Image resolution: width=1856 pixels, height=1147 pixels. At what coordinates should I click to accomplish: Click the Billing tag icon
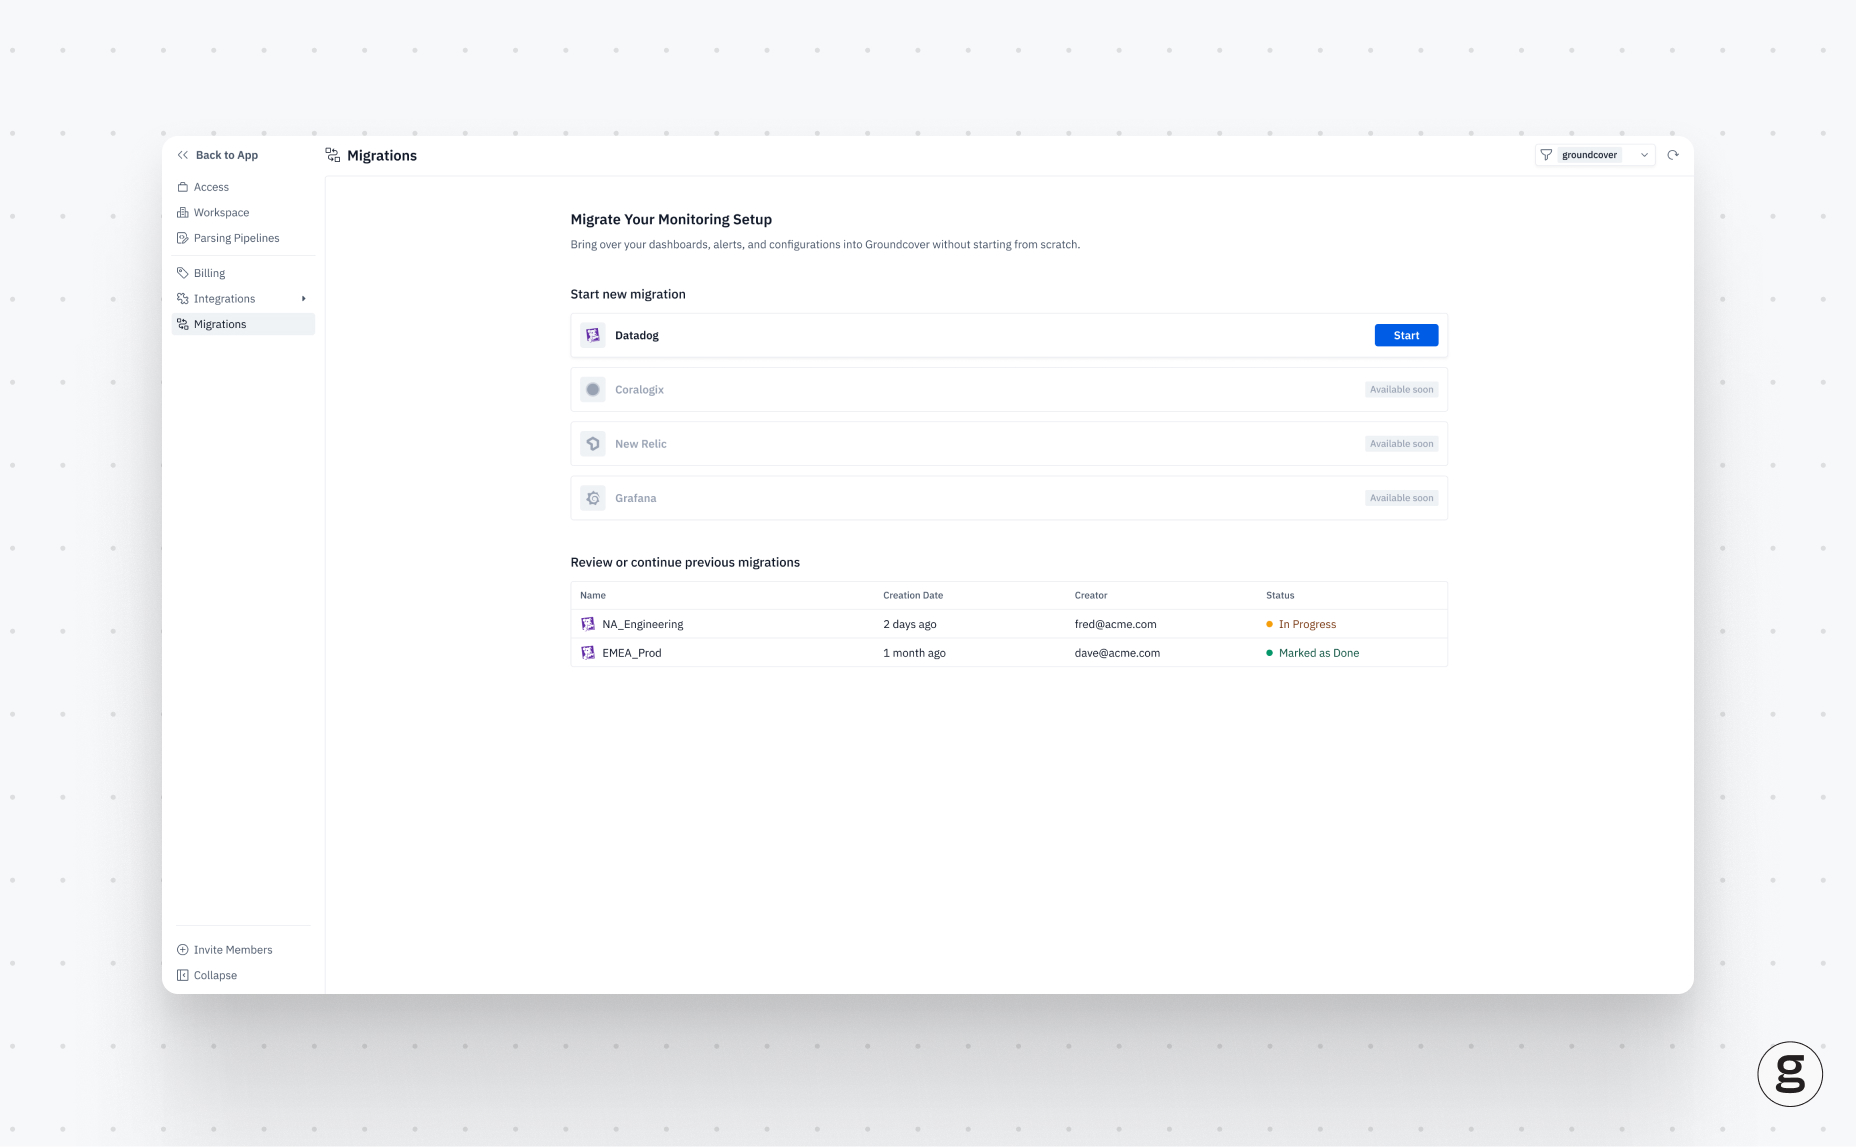(x=183, y=273)
